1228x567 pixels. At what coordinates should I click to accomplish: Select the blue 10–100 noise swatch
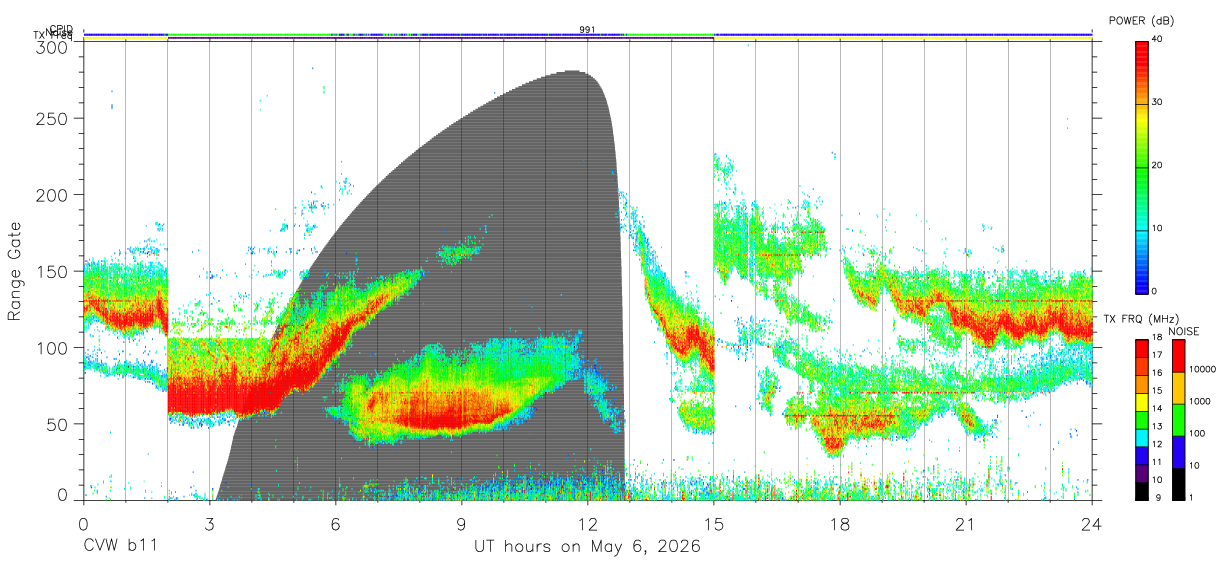1177,450
